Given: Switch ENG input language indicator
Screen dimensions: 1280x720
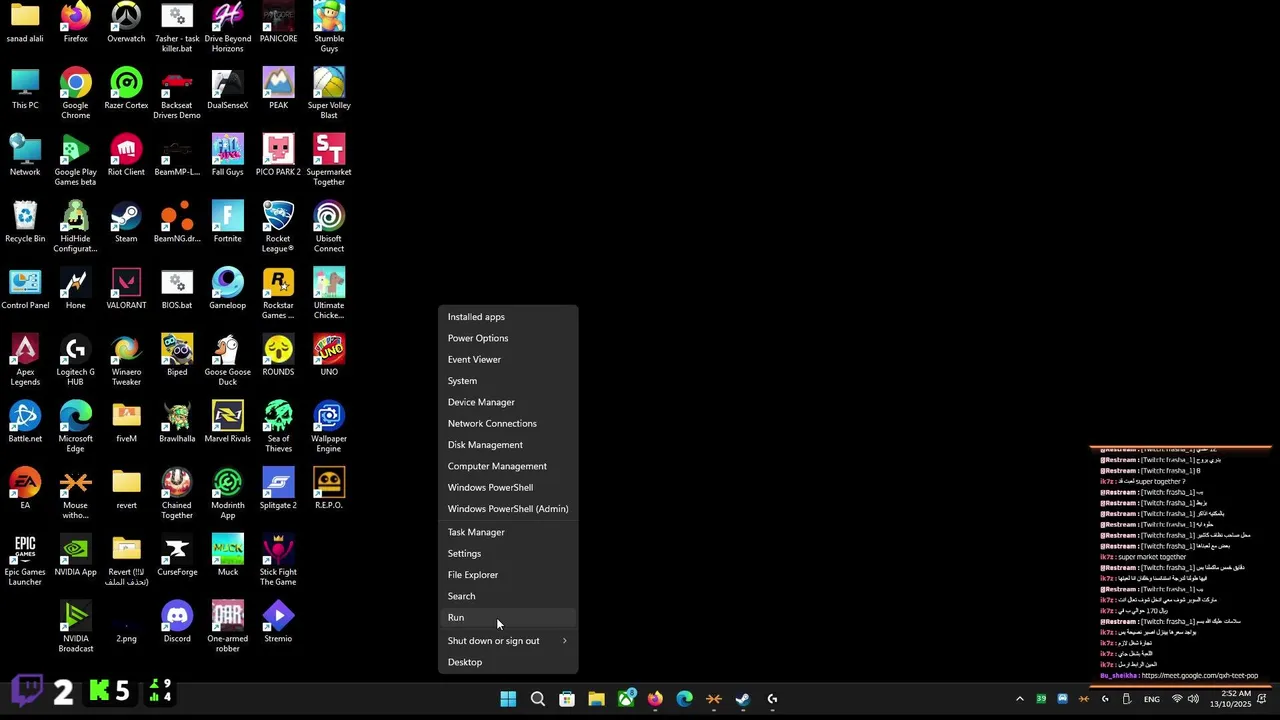Looking at the screenshot, I should [x=1152, y=699].
